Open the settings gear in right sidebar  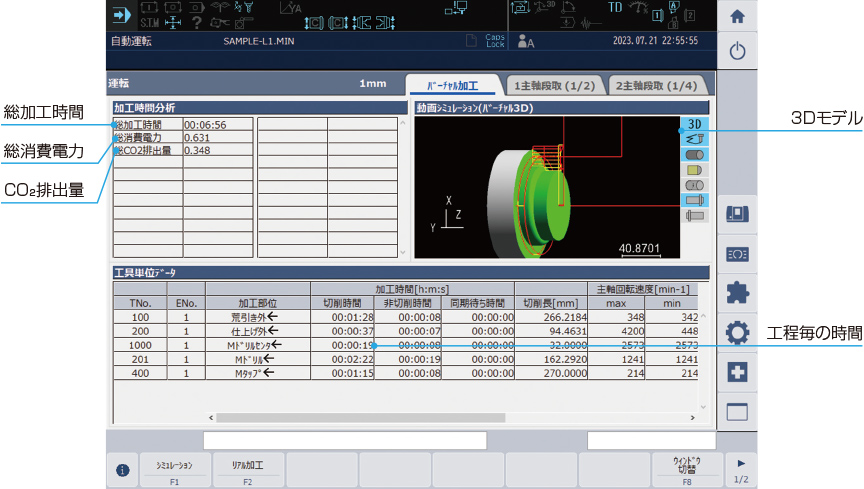coord(737,332)
